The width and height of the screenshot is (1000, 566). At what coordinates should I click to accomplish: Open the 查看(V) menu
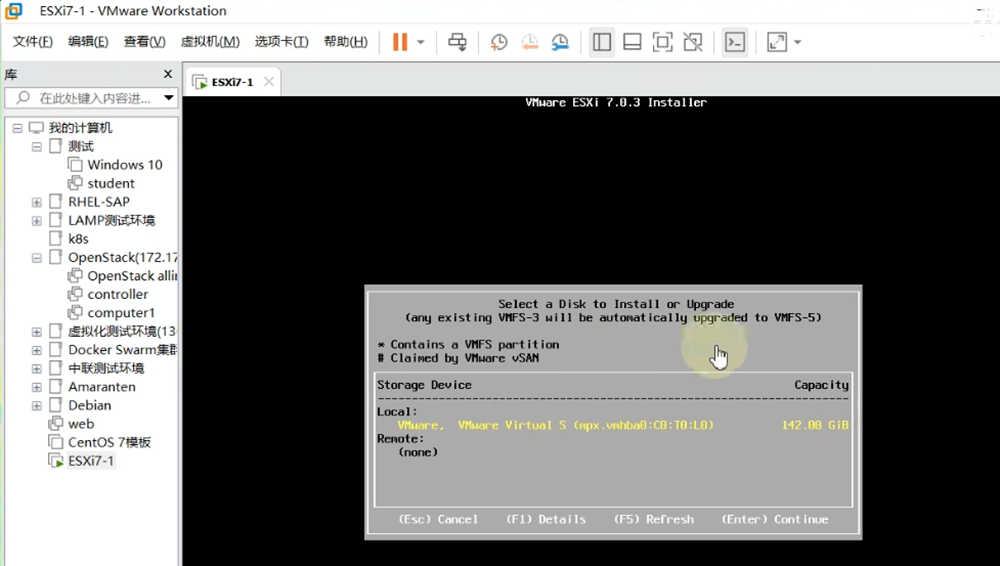[x=144, y=41]
